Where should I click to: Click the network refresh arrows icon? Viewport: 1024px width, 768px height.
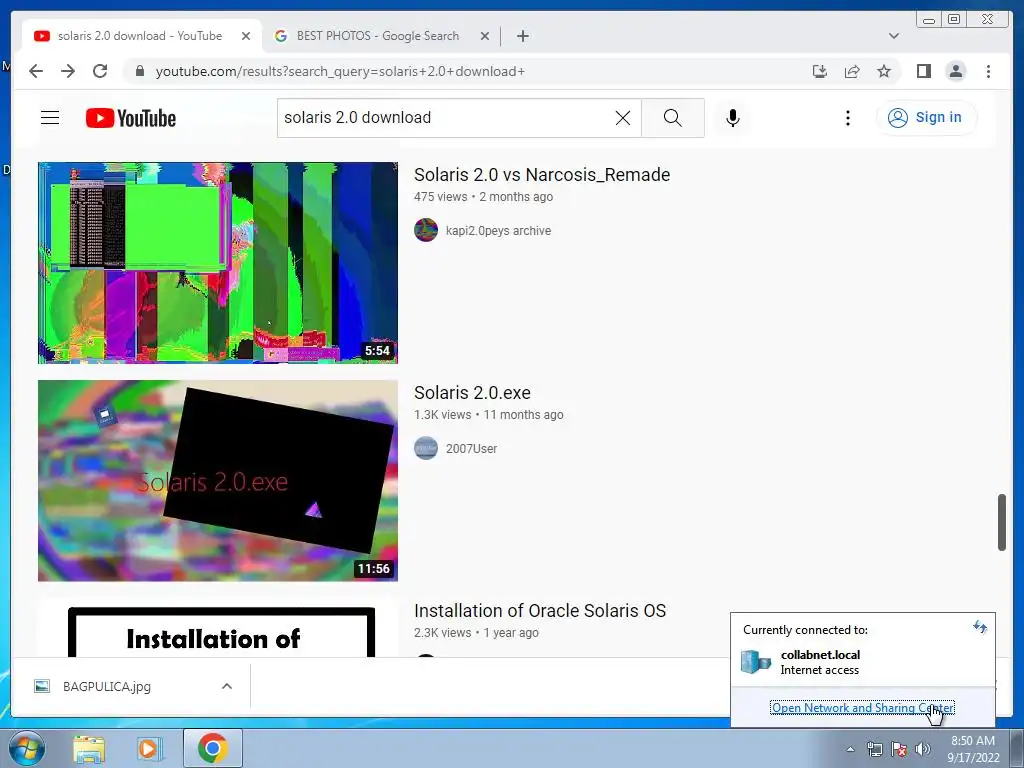pos(980,627)
